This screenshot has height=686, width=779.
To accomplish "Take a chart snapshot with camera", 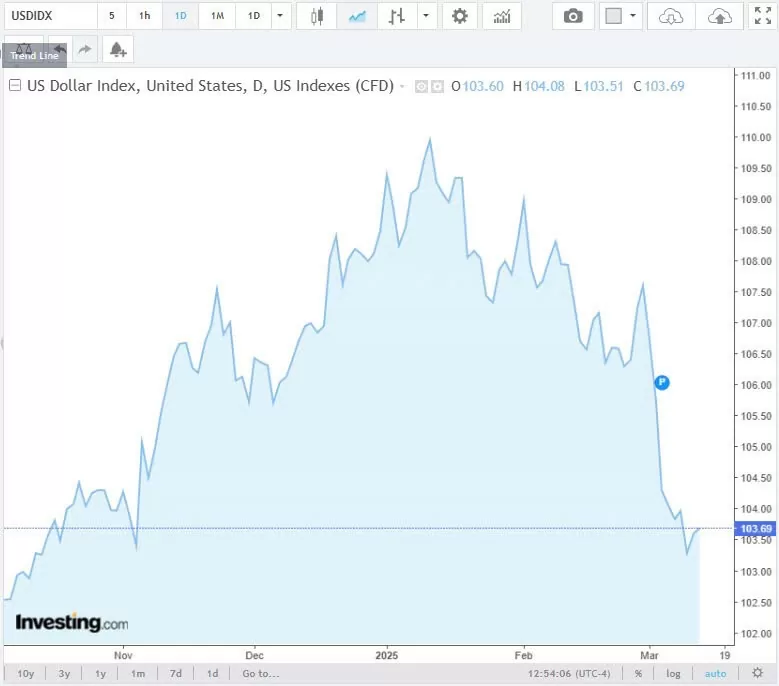I will [573, 16].
